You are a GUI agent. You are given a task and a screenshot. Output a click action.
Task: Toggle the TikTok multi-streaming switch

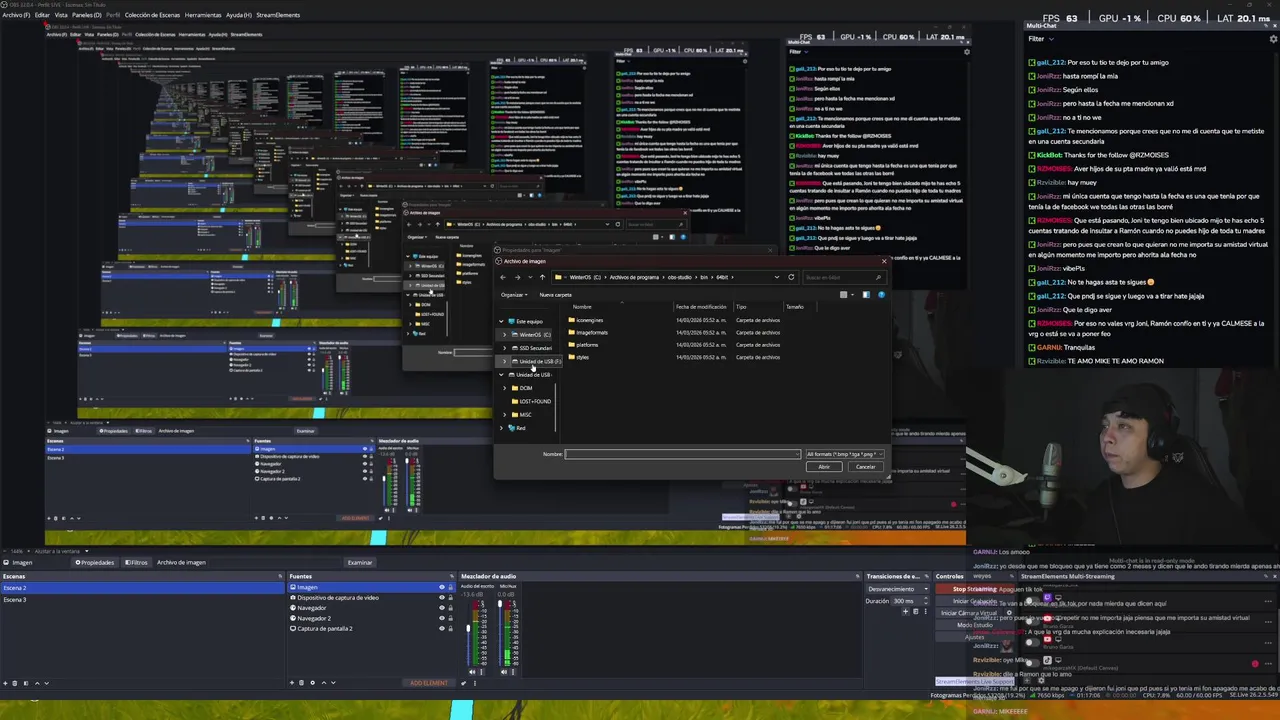coord(1032,663)
